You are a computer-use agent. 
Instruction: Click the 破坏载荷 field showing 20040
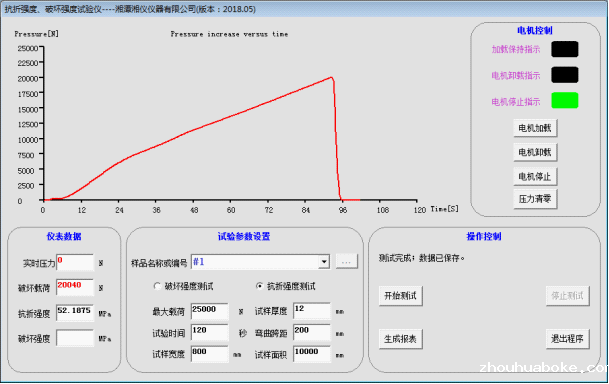[75, 287]
